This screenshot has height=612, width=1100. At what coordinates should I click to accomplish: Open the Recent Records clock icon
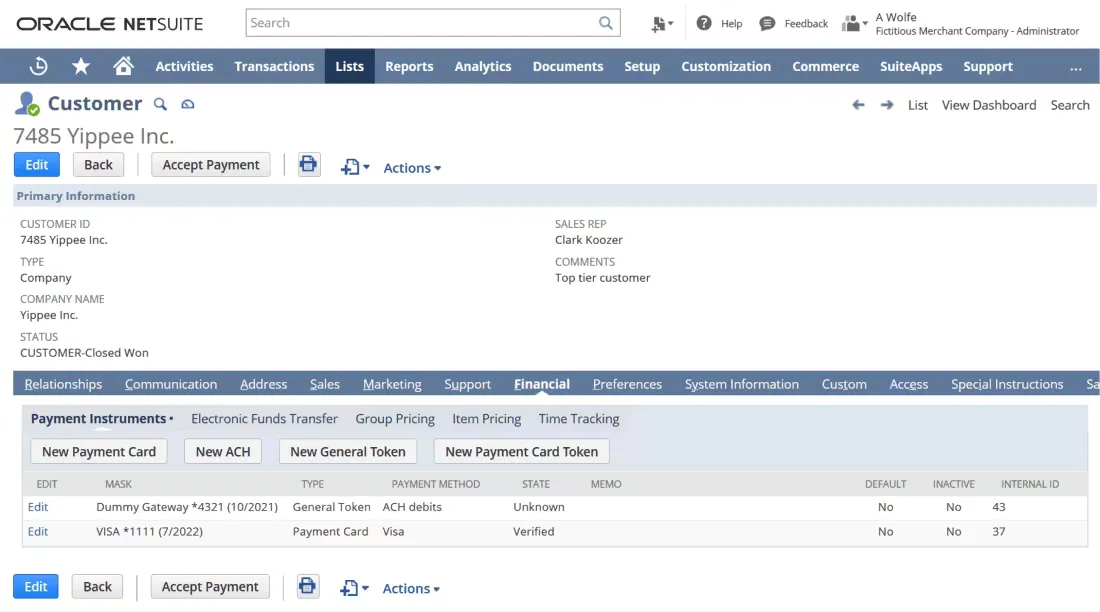[x=39, y=67]
